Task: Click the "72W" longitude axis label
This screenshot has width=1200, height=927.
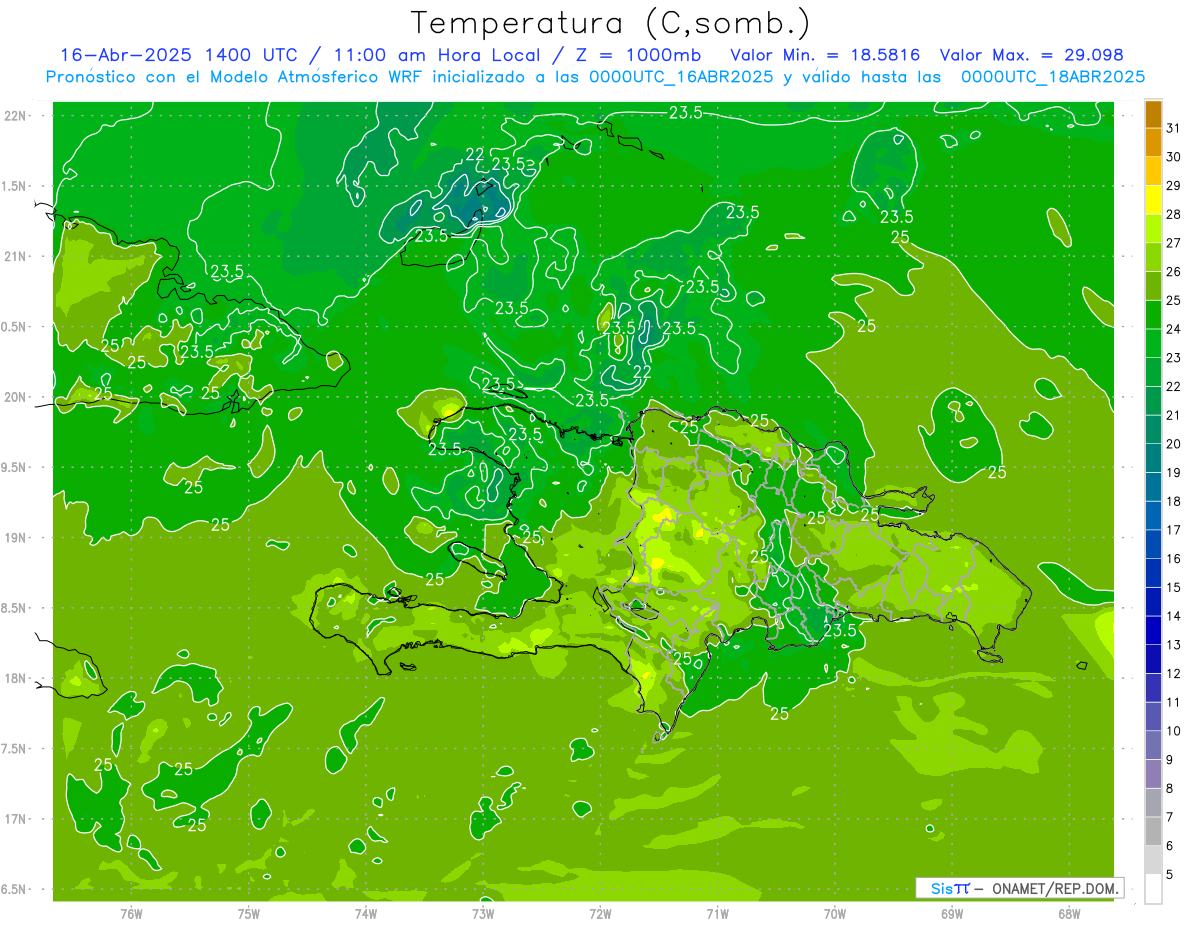Action: [x=600, y=913]
